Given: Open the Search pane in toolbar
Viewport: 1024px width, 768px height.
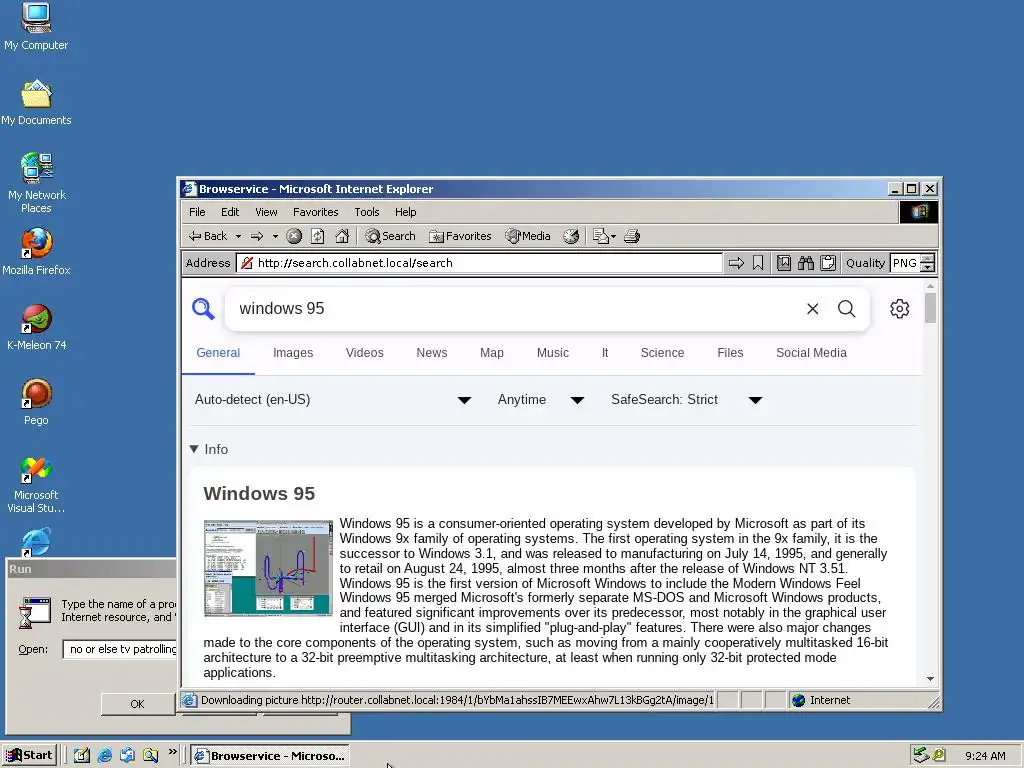Looking at the screenshot, I should [x=391, y=236].
